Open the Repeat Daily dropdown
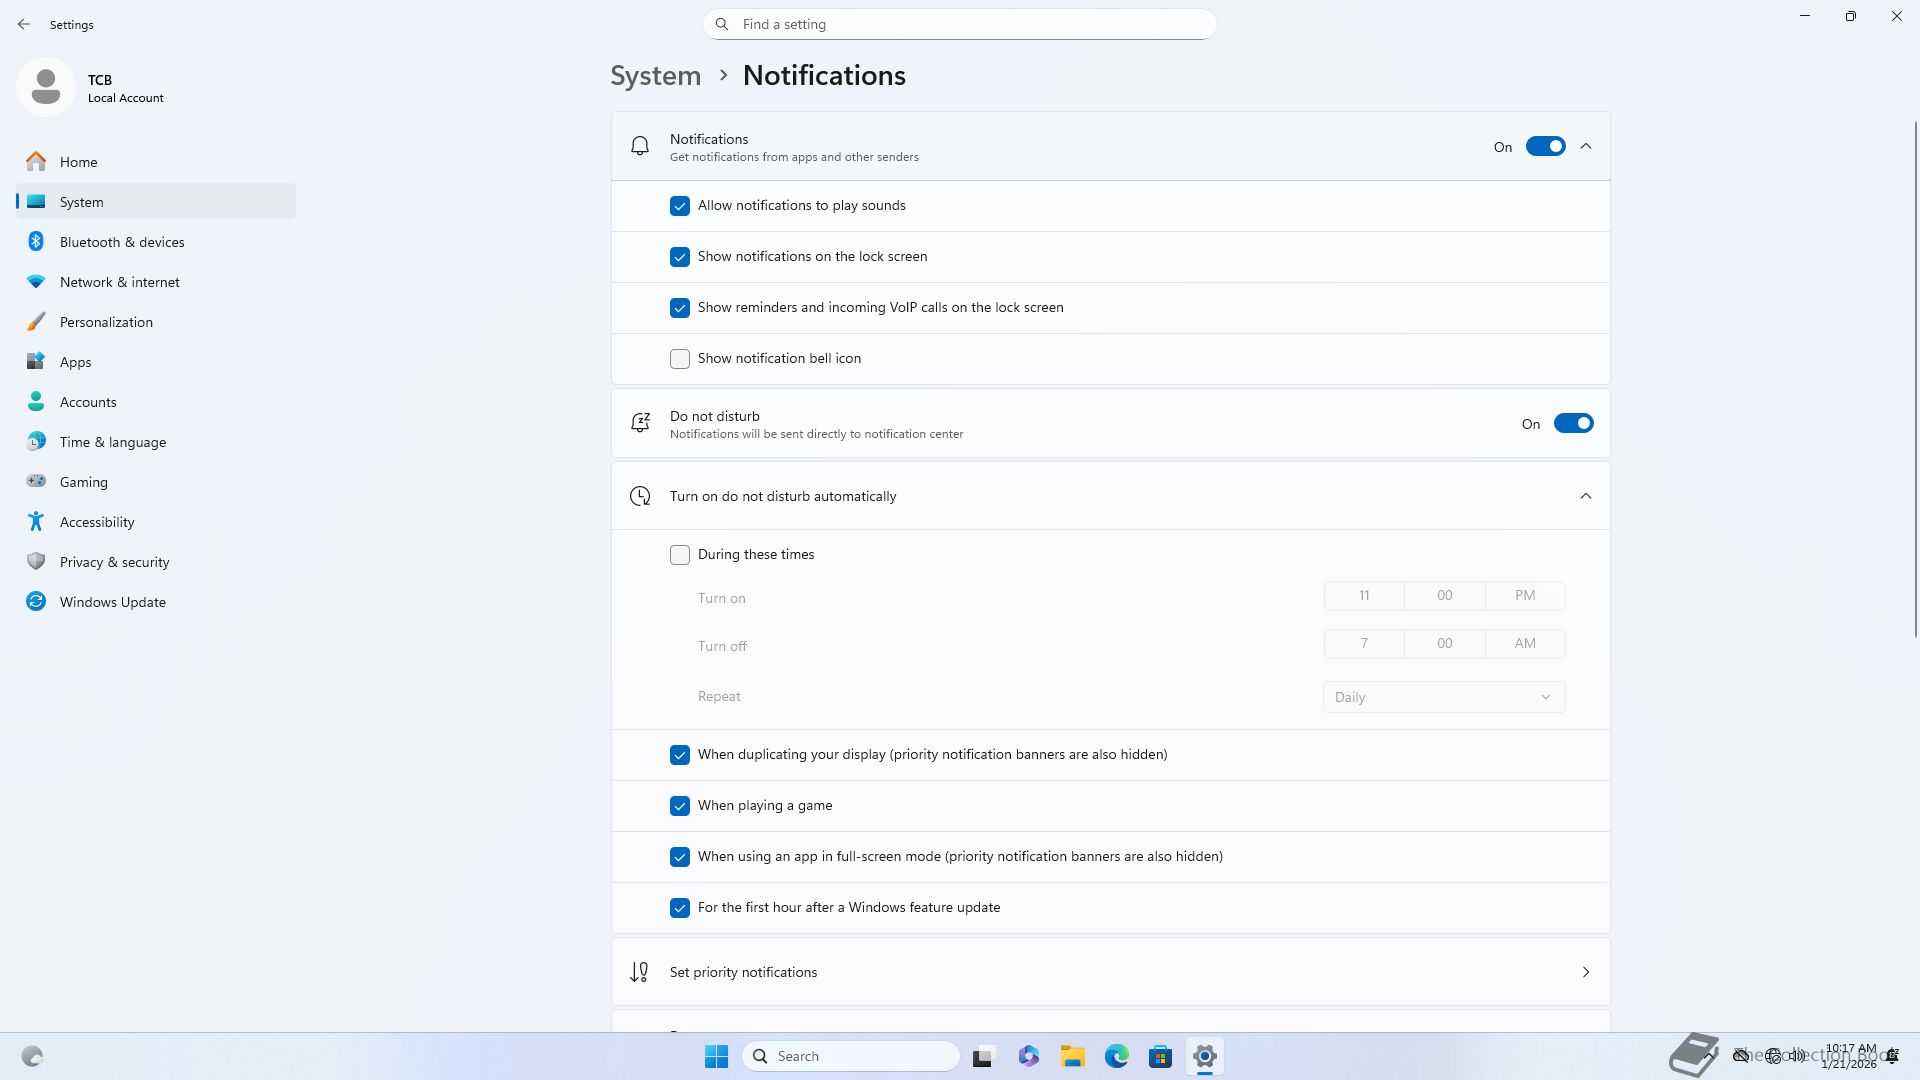Image resolution: width=1920 pixels, height=1080 pixels. tap(1443, 697)
